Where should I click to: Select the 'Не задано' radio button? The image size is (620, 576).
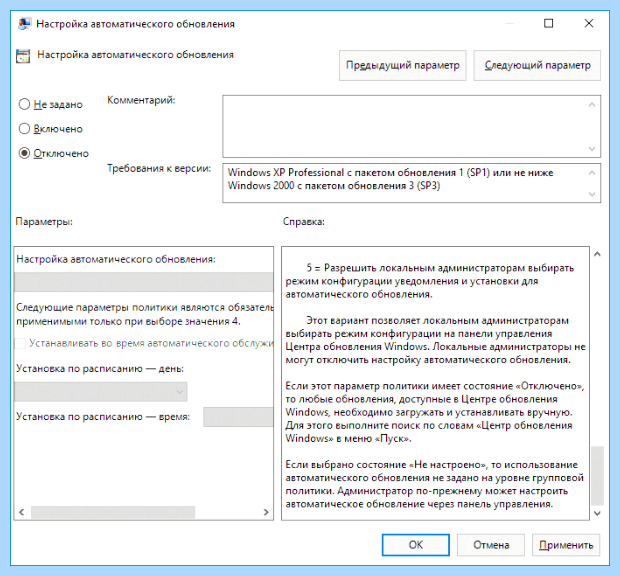(24, 104)
